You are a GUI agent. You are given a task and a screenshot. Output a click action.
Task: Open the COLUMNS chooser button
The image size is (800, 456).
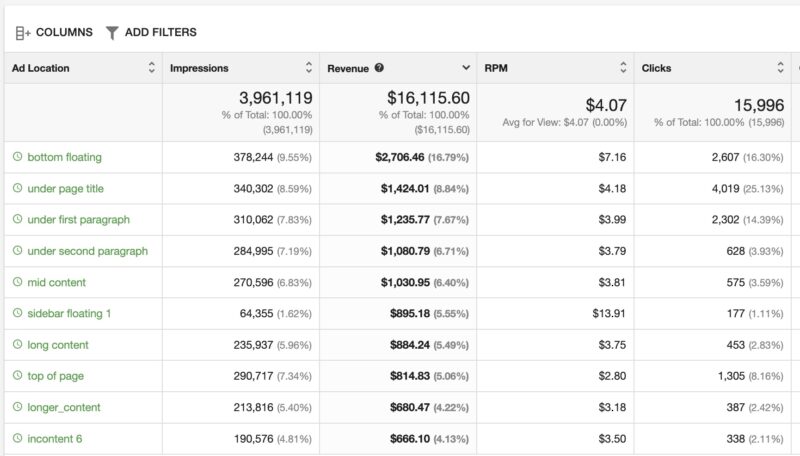64,33
